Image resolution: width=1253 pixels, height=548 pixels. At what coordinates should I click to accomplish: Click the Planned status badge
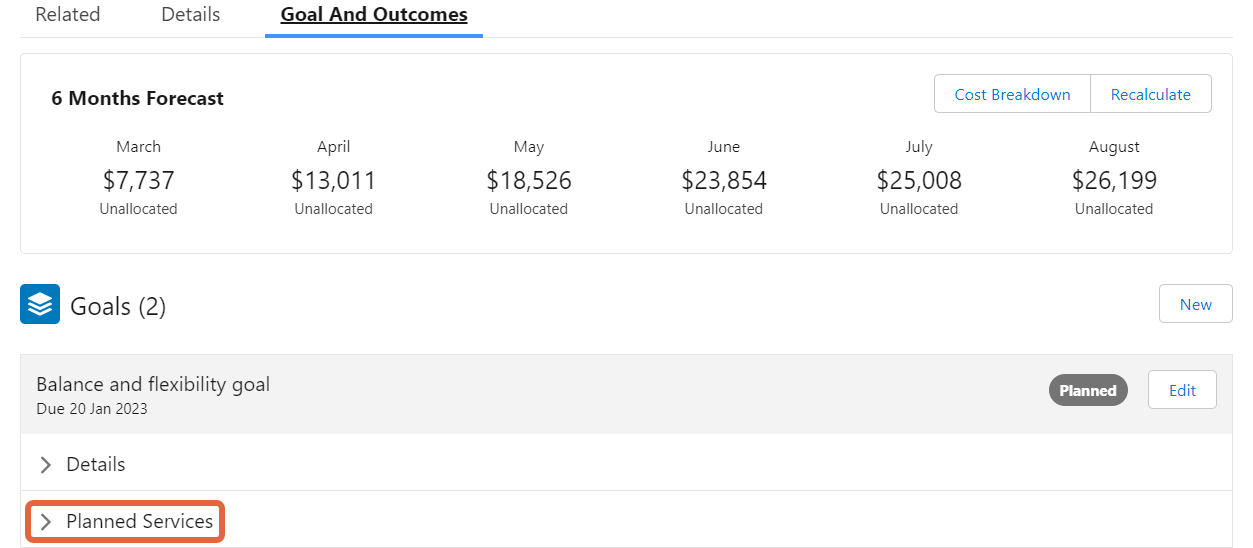tap(1088, 390)
